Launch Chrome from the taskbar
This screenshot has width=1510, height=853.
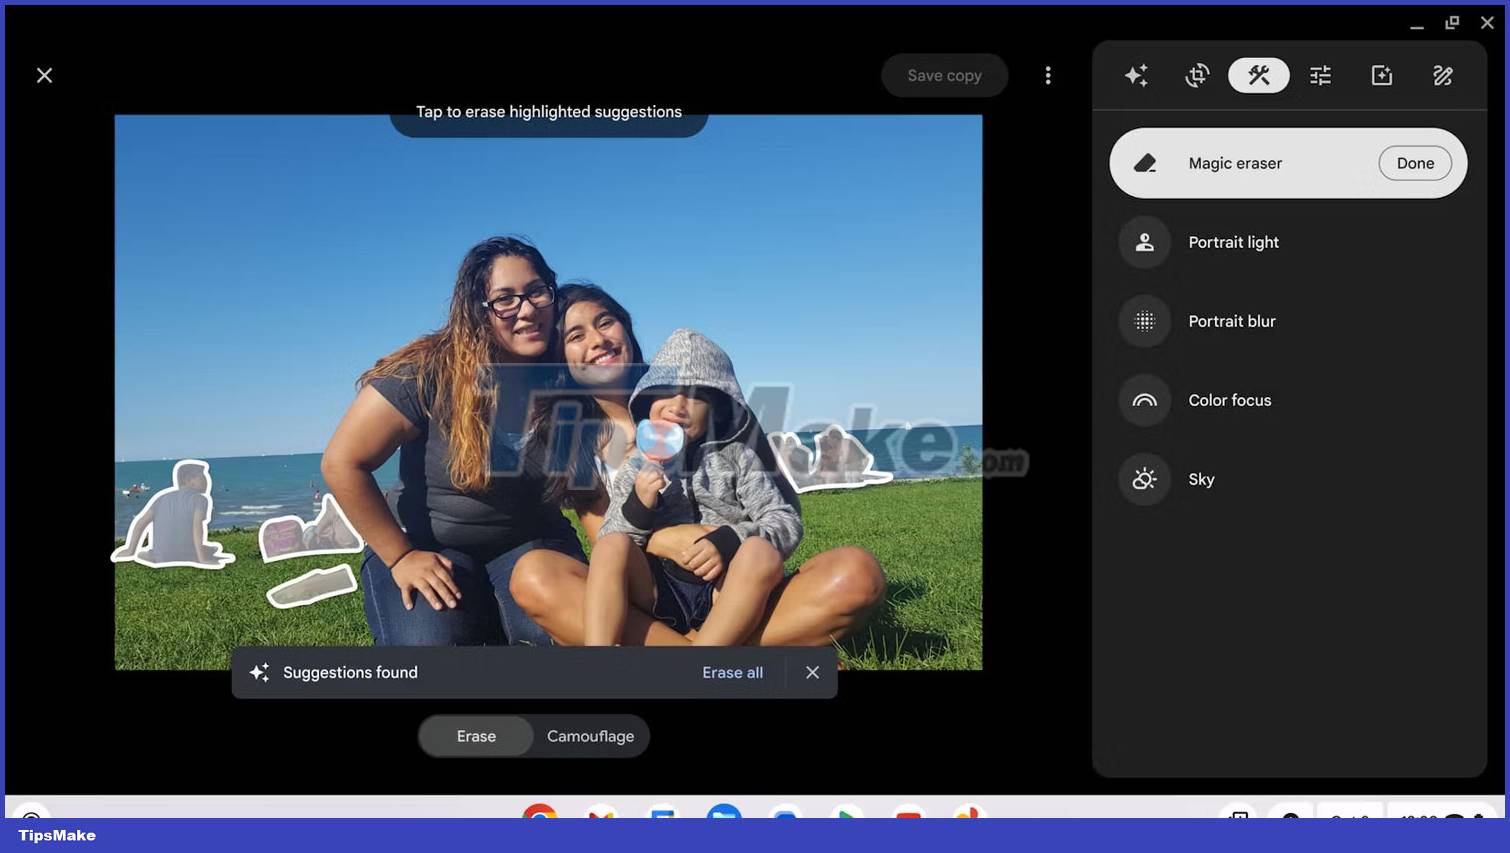[540, 815]
